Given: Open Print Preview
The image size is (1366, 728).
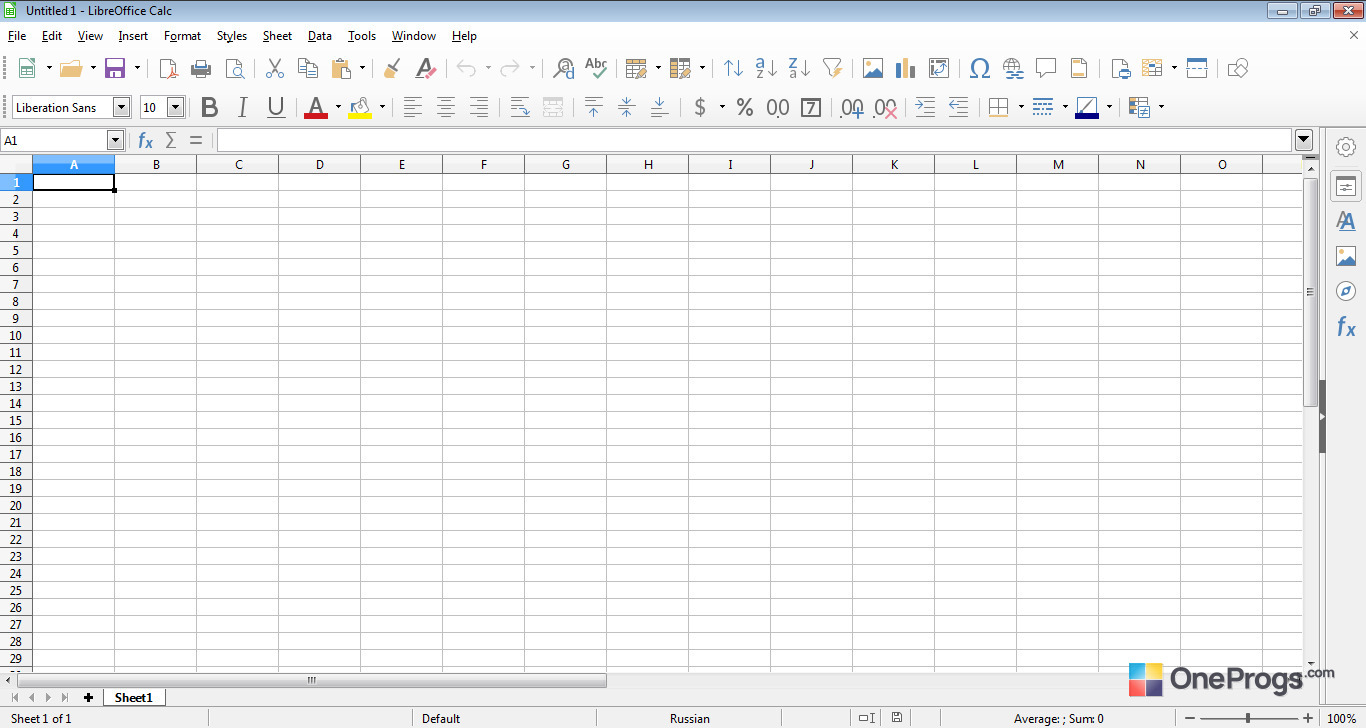Looking at the screenshot, I should pos(234,68).
